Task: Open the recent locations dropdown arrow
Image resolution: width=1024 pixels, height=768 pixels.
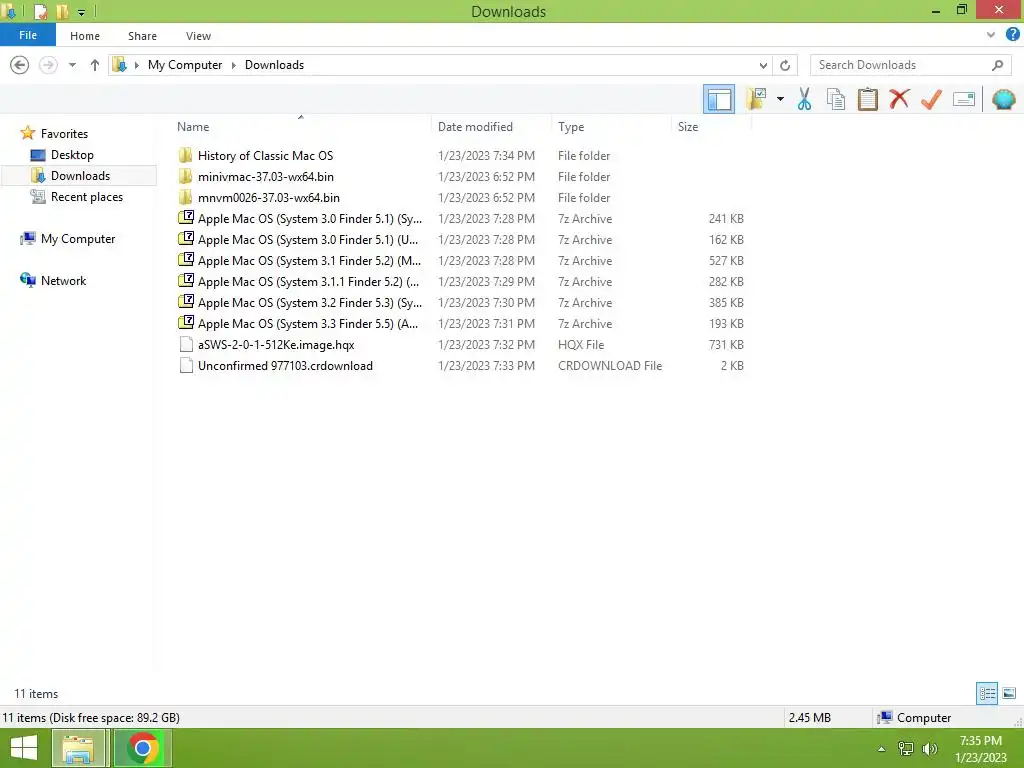Action: [x=72, y=65]
